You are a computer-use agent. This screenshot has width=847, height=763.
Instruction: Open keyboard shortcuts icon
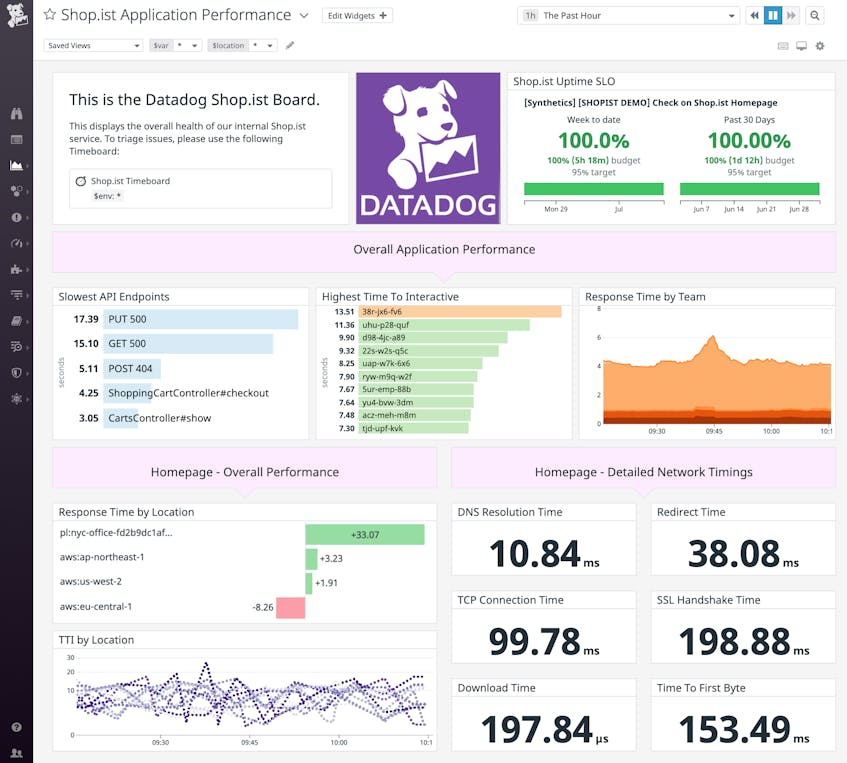(x=783, y=46)
